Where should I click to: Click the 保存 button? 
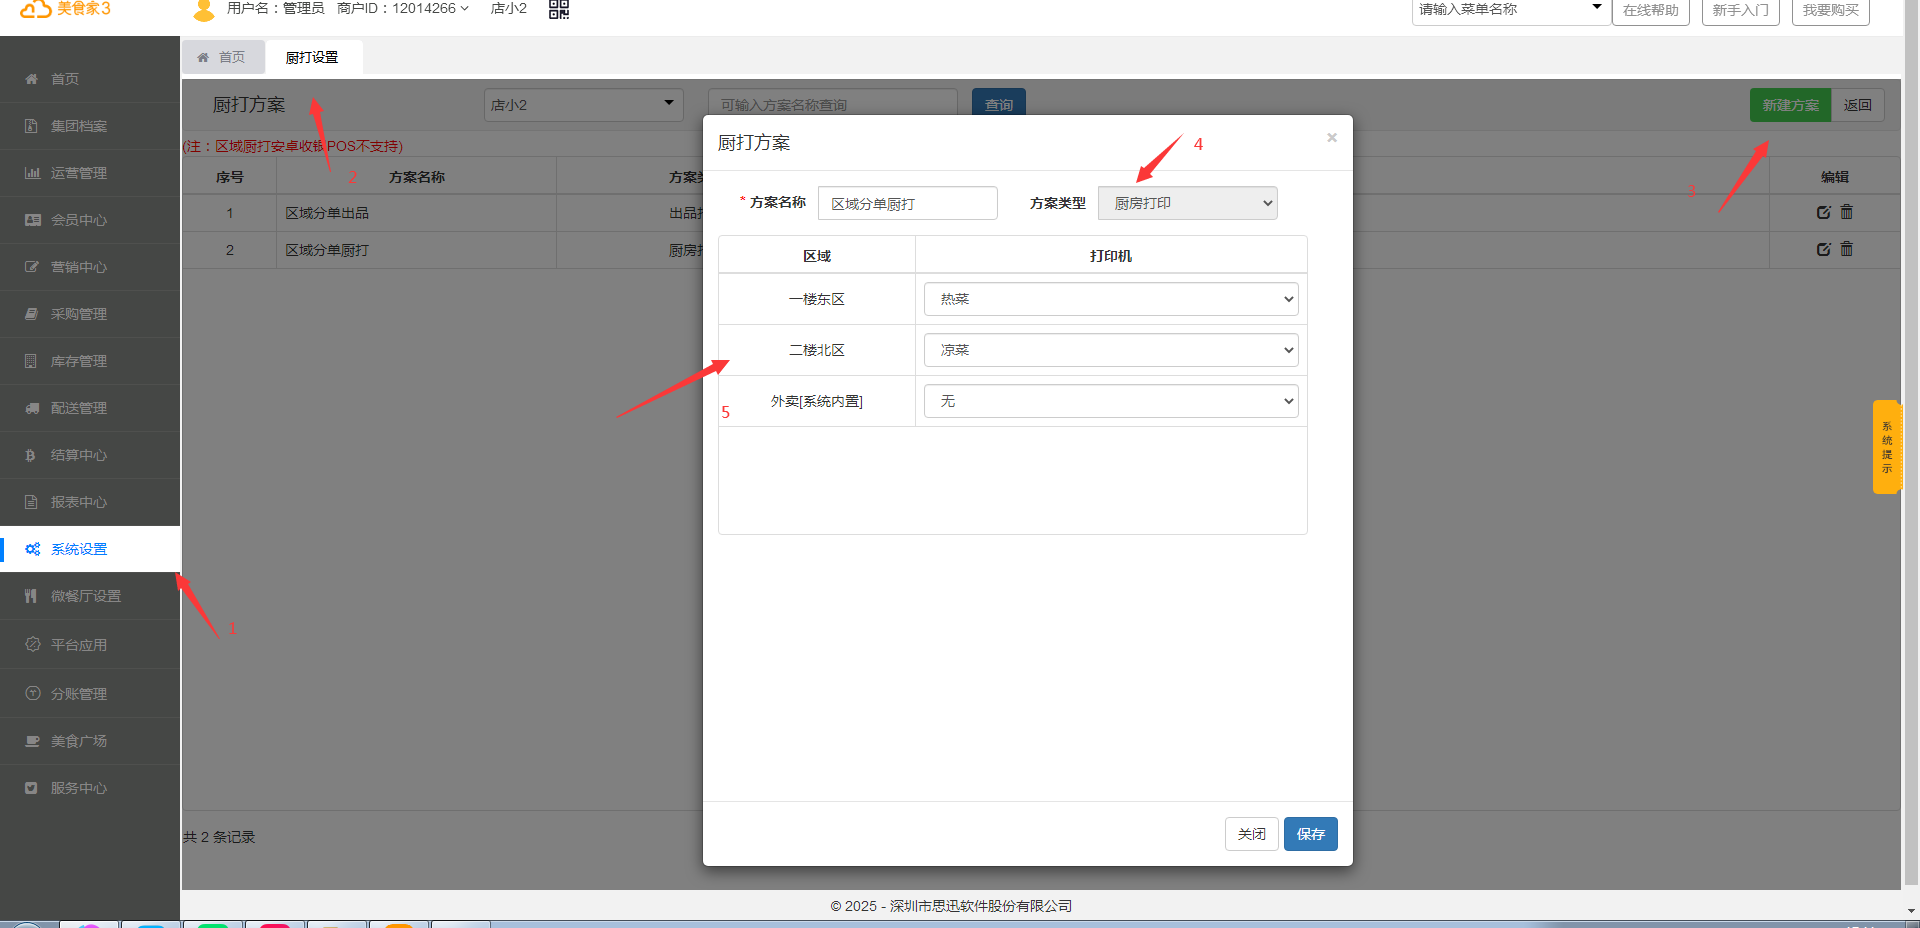tap(1310, 834)
